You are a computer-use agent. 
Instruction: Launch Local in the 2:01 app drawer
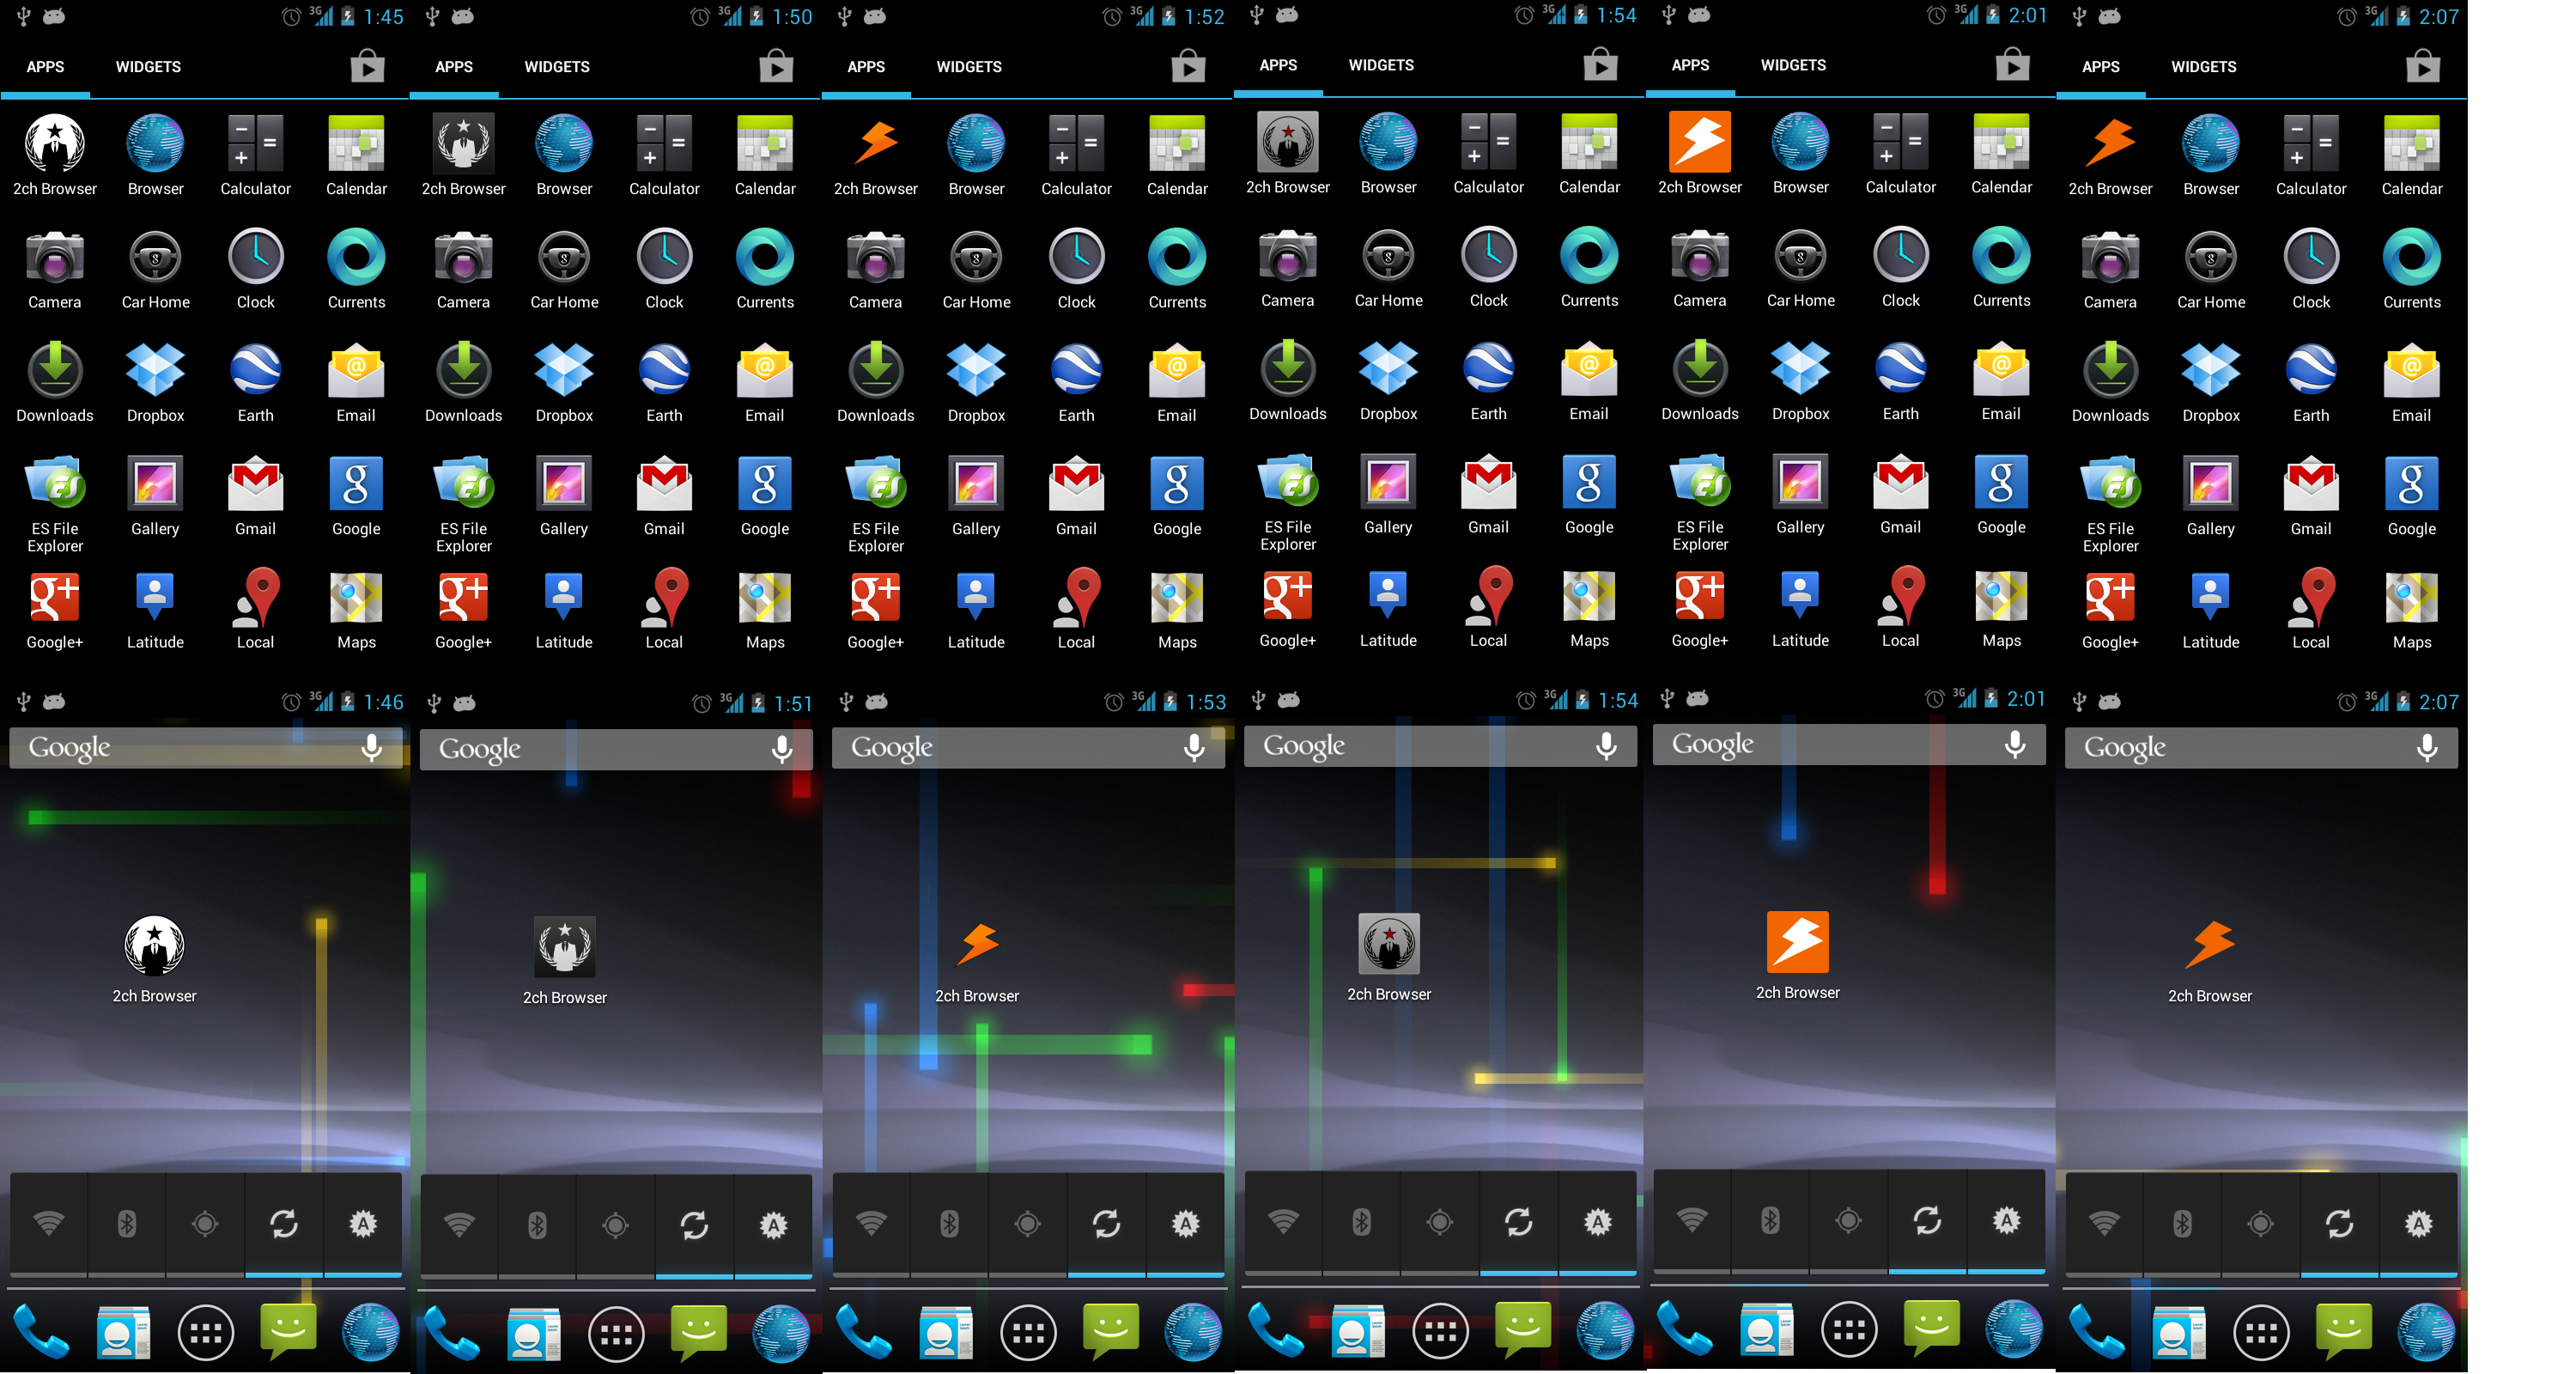click(x=1901, y=606)
